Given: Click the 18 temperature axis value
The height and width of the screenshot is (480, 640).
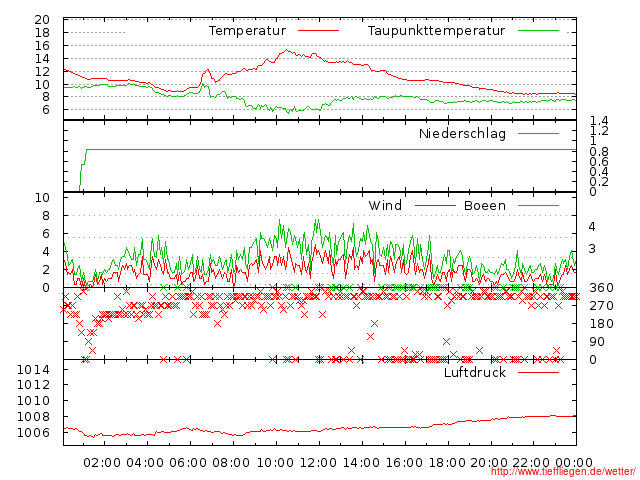Looking at the screenshot, I should (x=42, y=33).
